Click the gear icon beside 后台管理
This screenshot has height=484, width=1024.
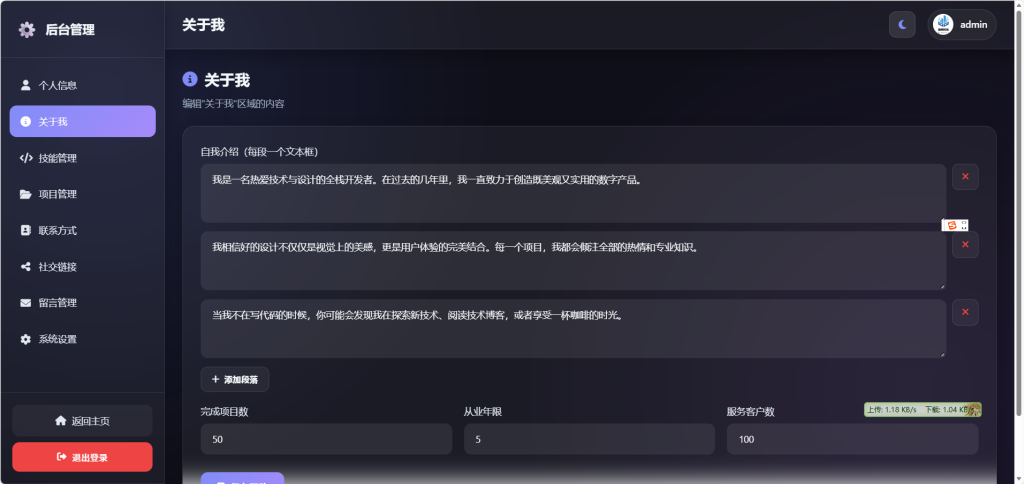pos(27,29)
